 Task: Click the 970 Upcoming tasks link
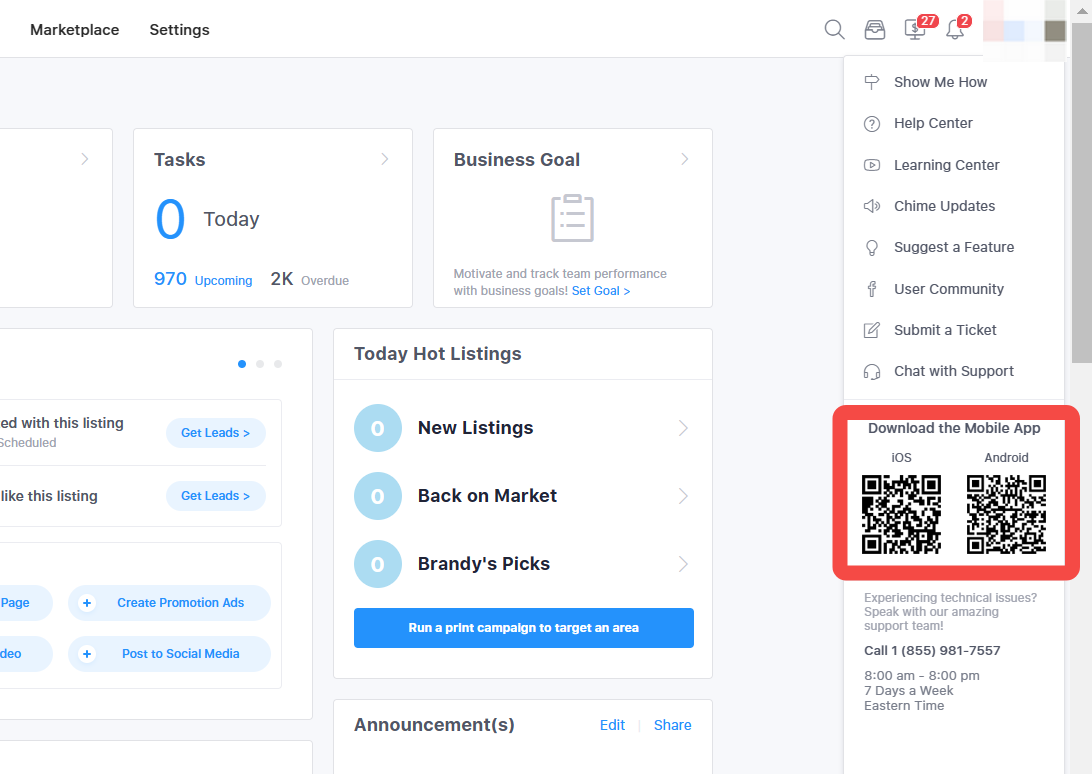click(x=203, y=280)
